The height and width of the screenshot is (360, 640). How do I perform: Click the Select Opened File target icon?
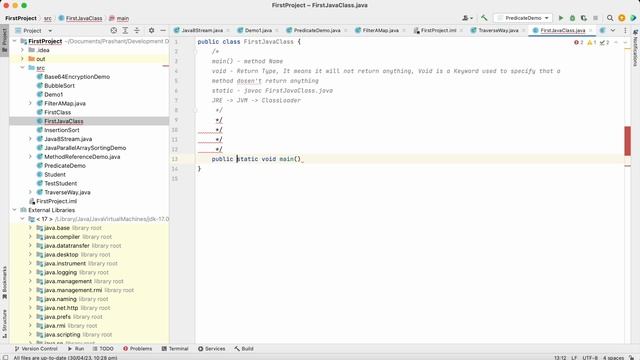pyautogui.click(x=113, y=31)
